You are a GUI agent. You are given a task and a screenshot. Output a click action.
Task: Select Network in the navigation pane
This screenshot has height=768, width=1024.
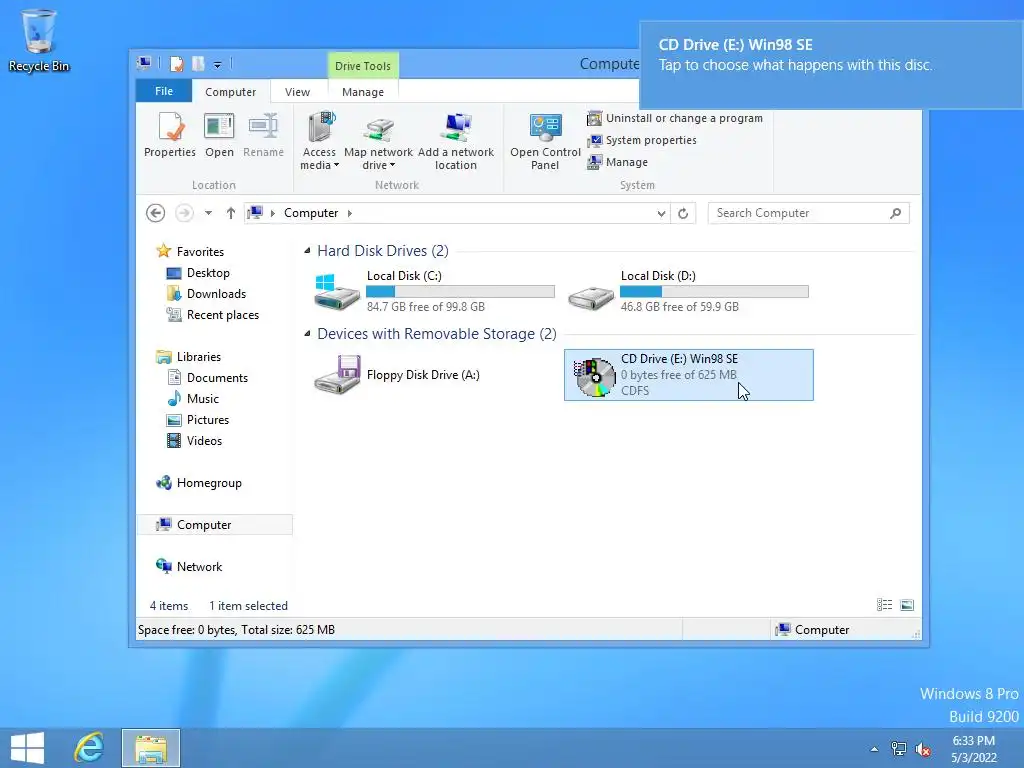click(x=189, y=567)
